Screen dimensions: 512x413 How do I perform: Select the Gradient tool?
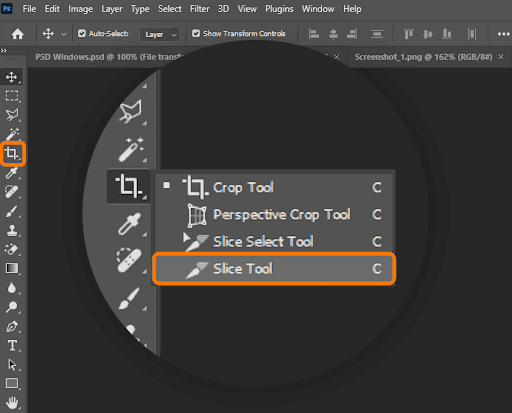coord(12,268)
